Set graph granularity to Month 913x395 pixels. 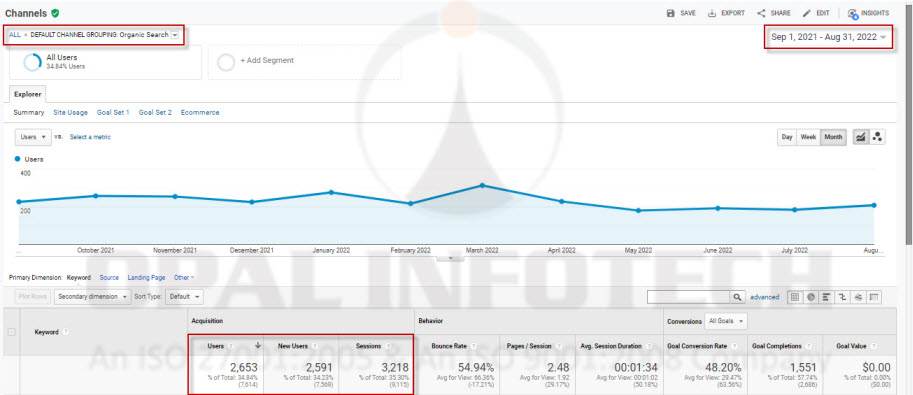(833, 137)
